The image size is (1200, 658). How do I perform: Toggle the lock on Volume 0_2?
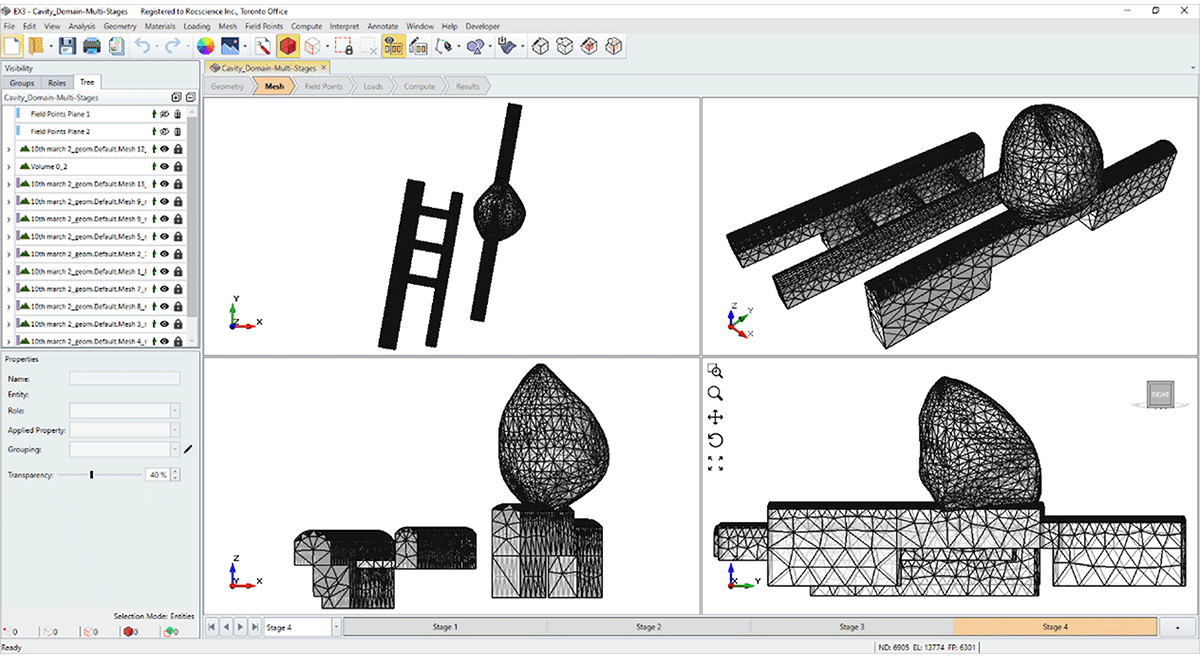point(178,166)
